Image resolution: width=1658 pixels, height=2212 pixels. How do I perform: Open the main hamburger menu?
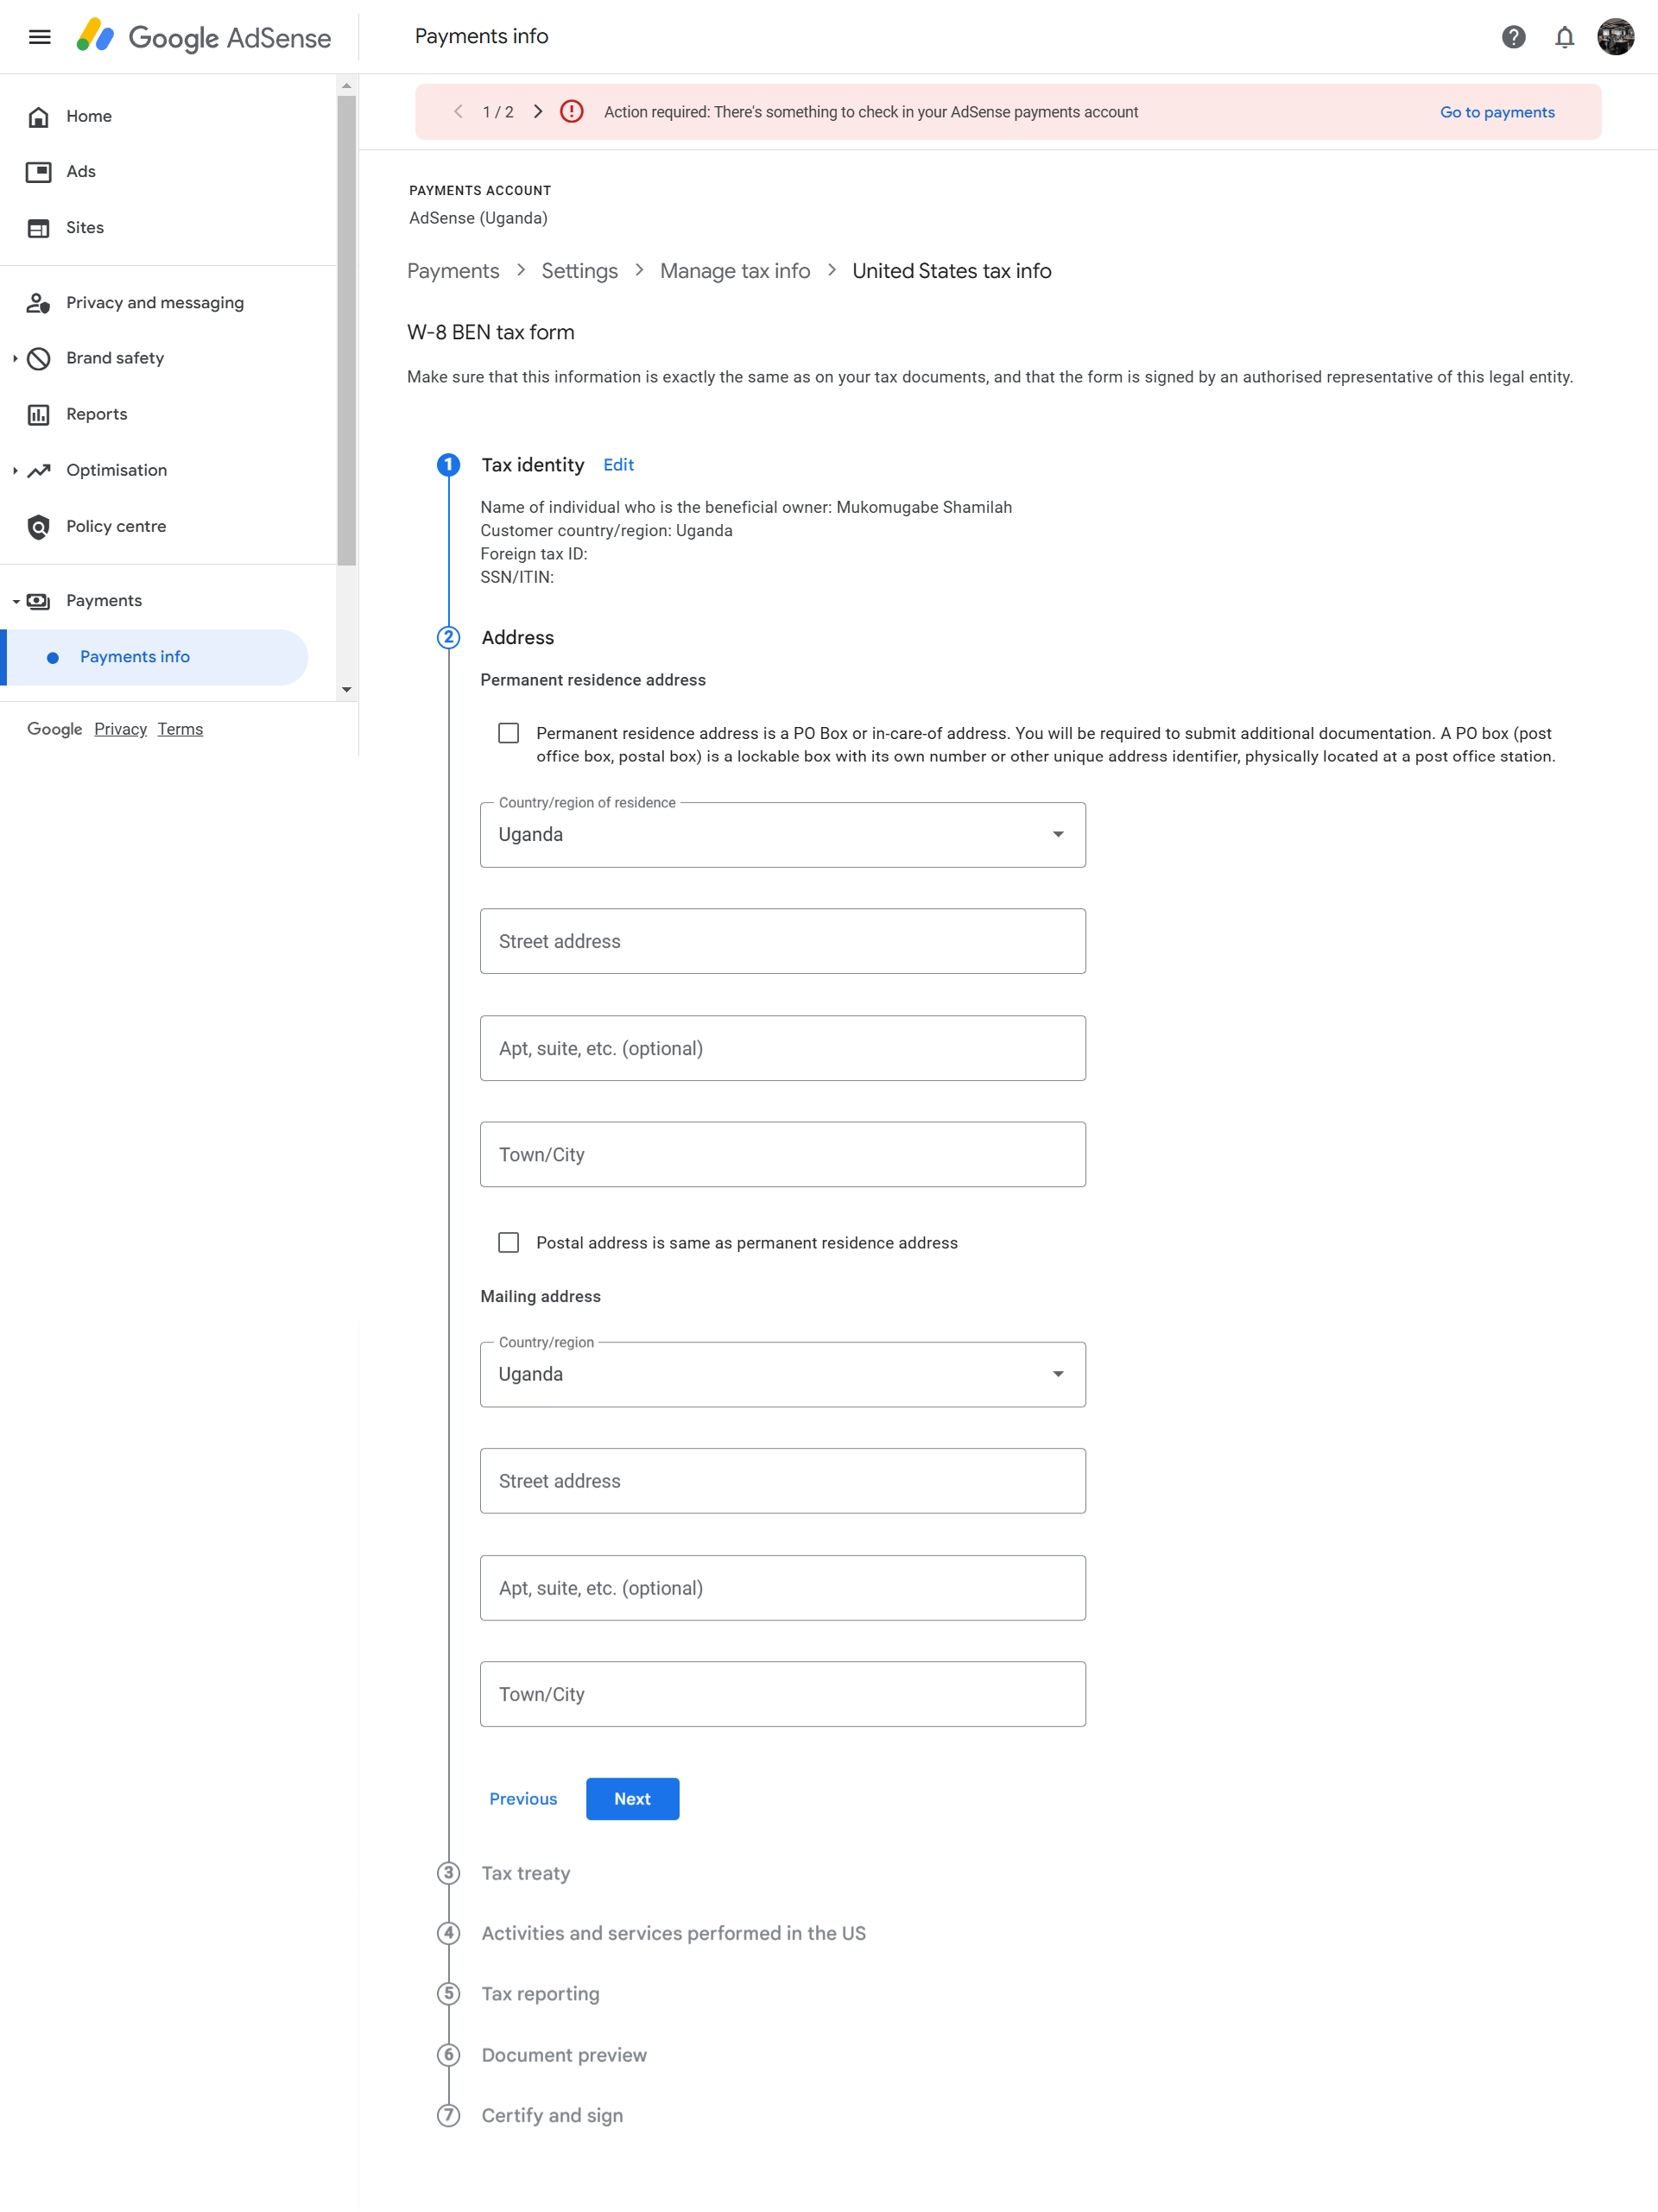coord(39,37)
